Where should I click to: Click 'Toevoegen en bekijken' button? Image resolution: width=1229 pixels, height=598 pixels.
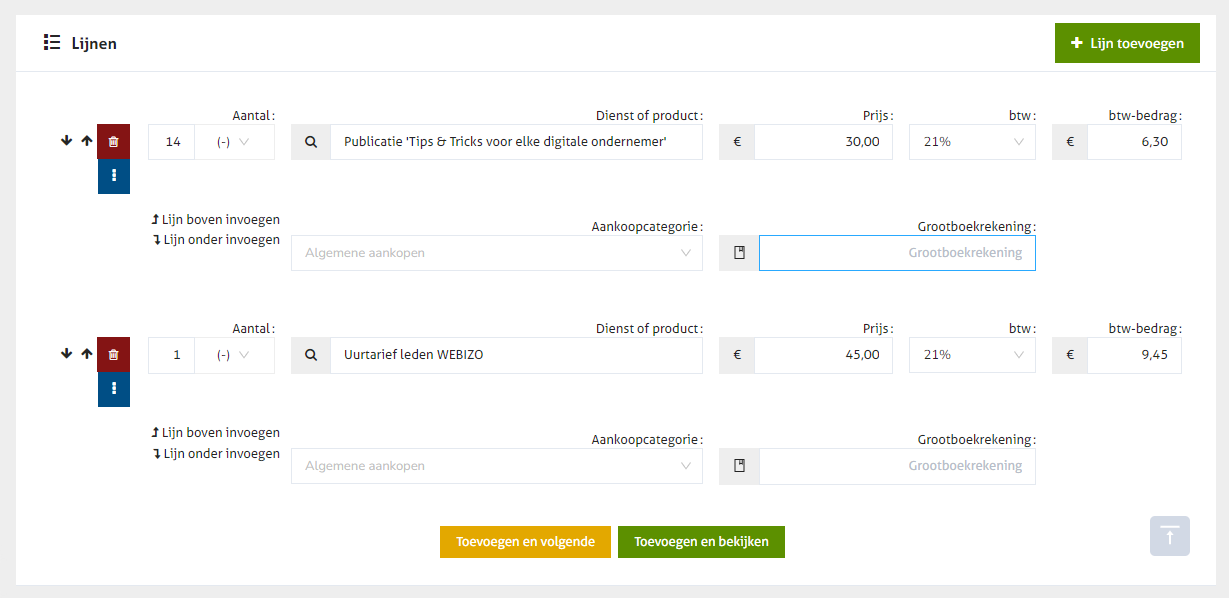[x=701, y=542]
